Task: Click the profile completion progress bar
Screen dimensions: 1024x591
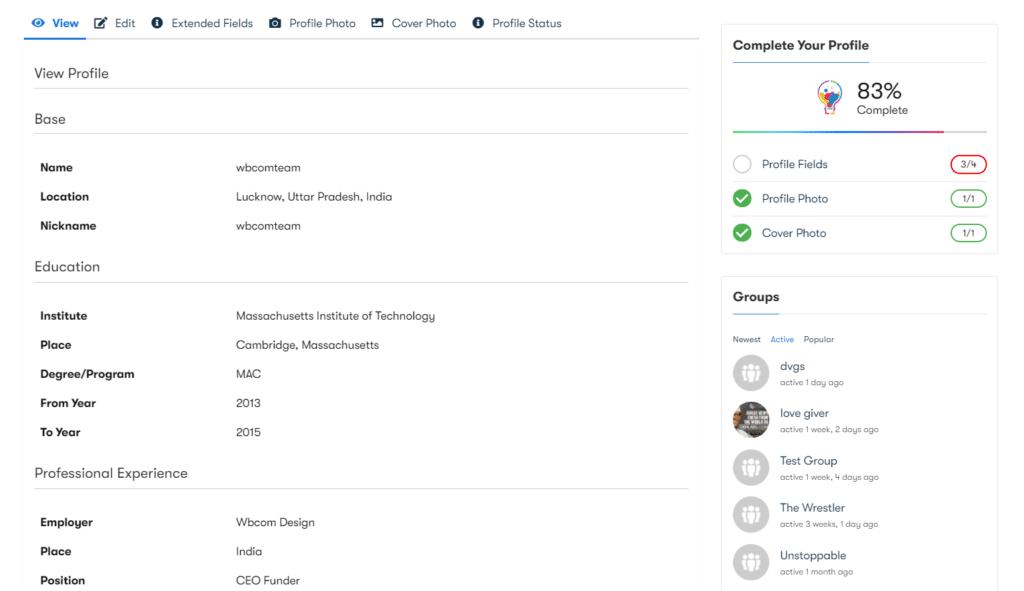Action: click(859, 132)
